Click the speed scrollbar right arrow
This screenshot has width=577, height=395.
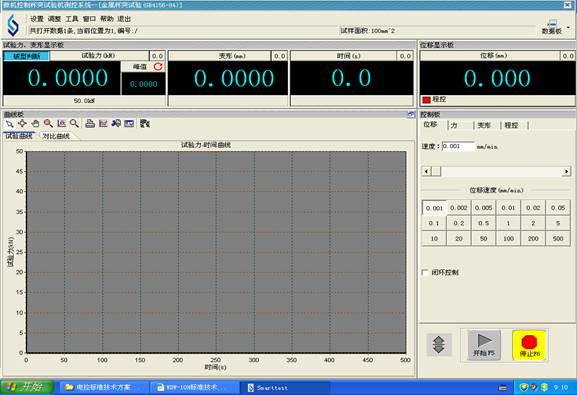coord(566,171)
